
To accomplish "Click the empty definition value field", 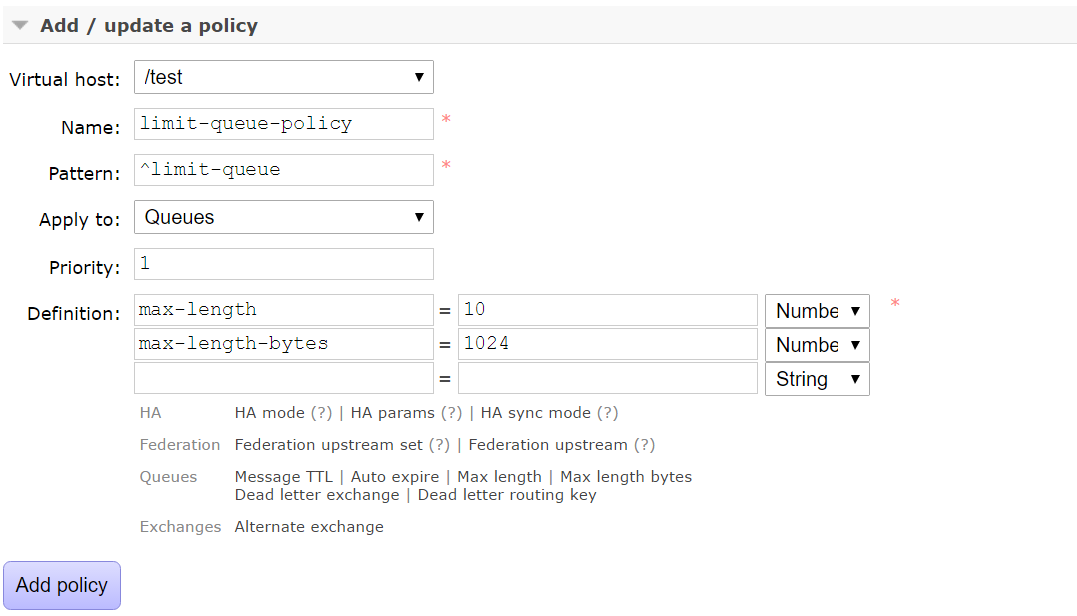I will (x=607, y=379).
